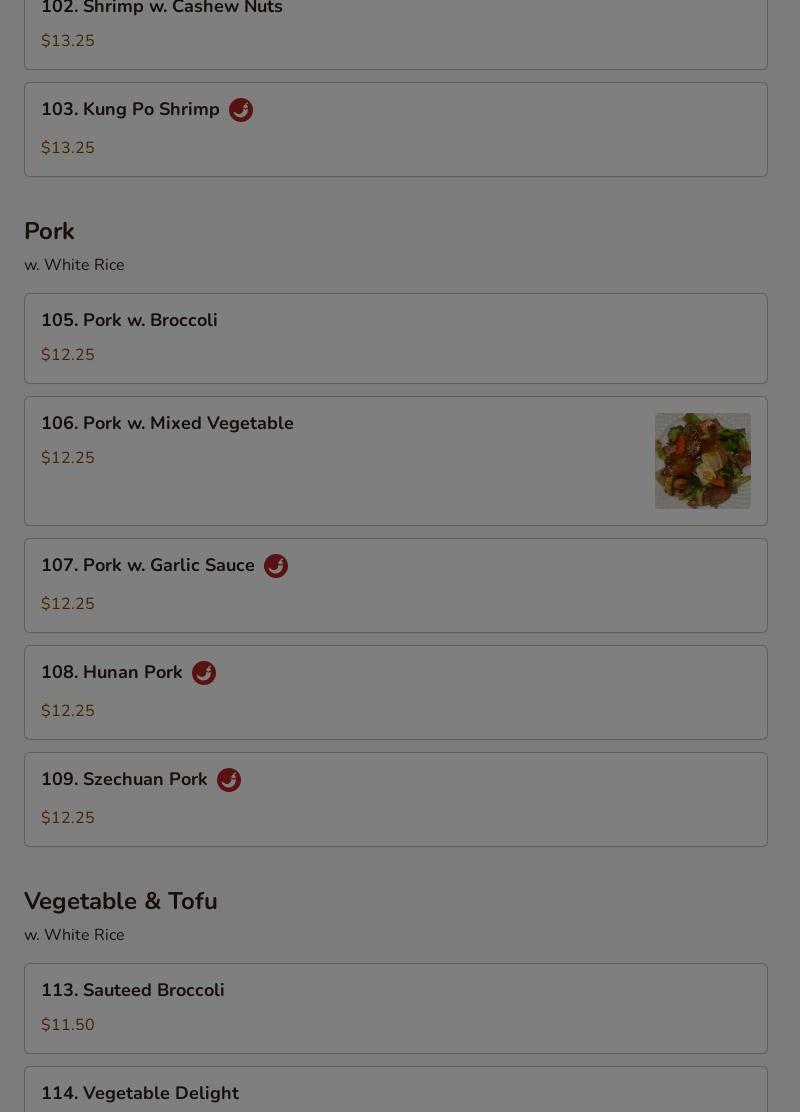Select 103. Kung Po Shrimp menu item

click(396, 130)
